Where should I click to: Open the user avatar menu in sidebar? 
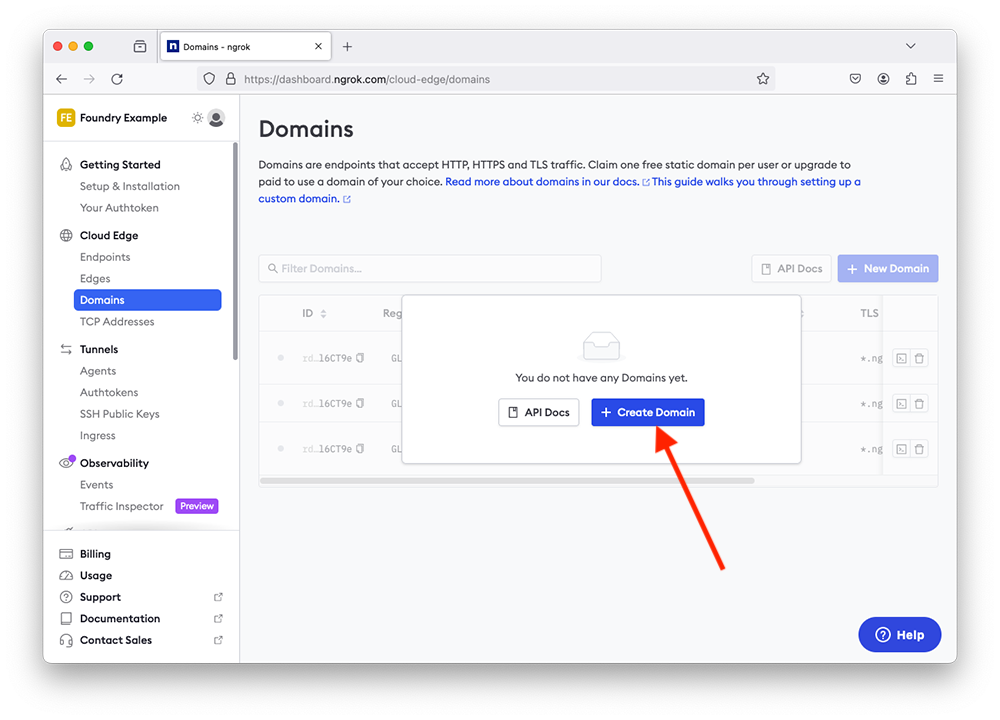point(216,118)
